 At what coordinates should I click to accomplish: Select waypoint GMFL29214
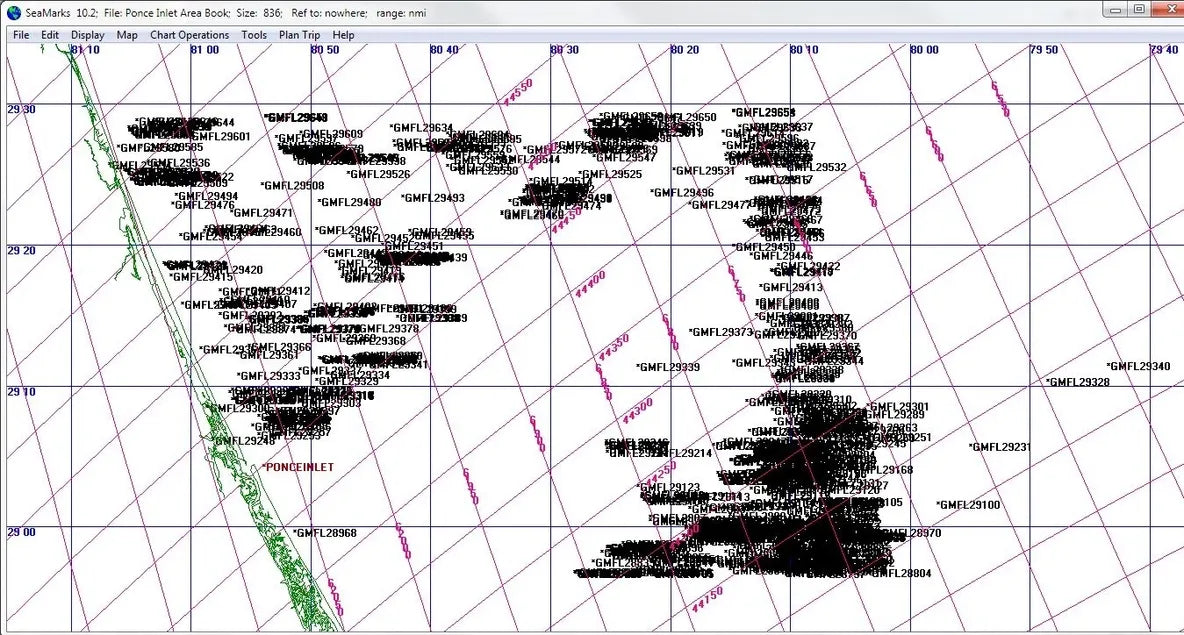684,453
